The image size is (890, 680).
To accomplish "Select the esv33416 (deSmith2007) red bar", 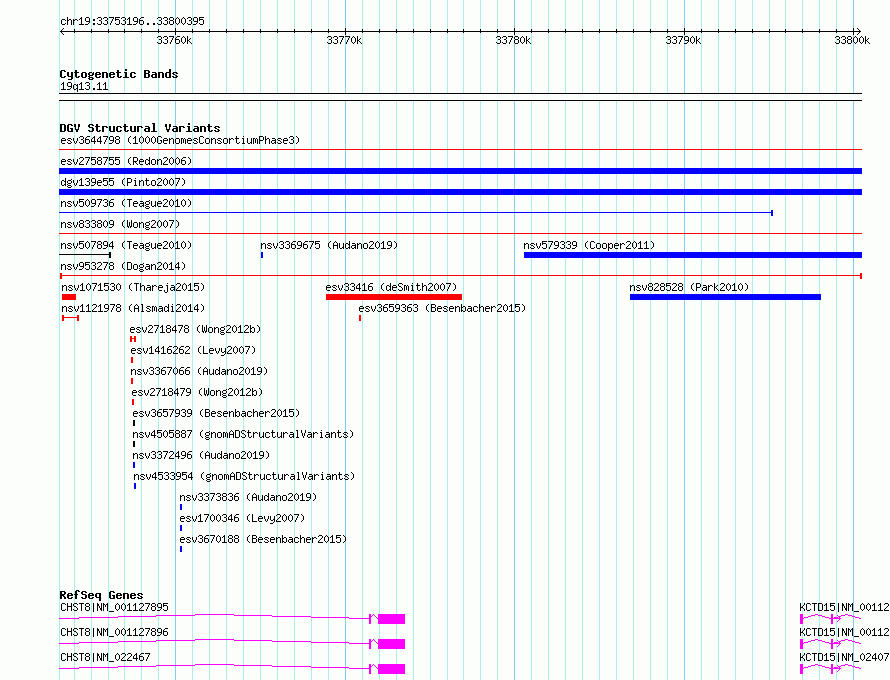I will [393, 297].
